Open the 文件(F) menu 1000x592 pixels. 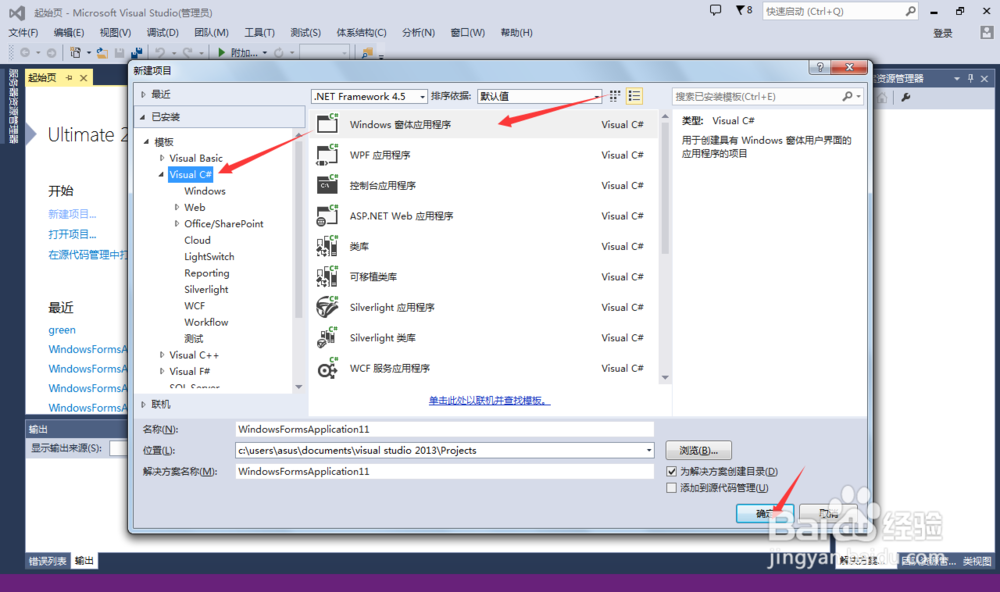(x=23, y=33)
